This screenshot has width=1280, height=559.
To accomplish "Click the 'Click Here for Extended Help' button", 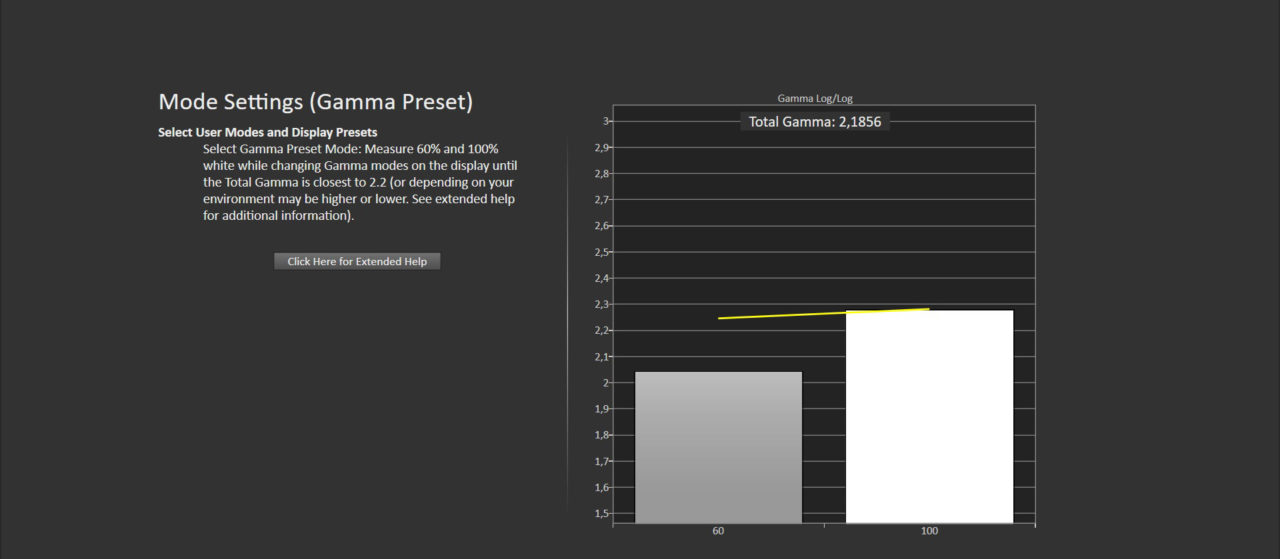I will click(357, 261).
